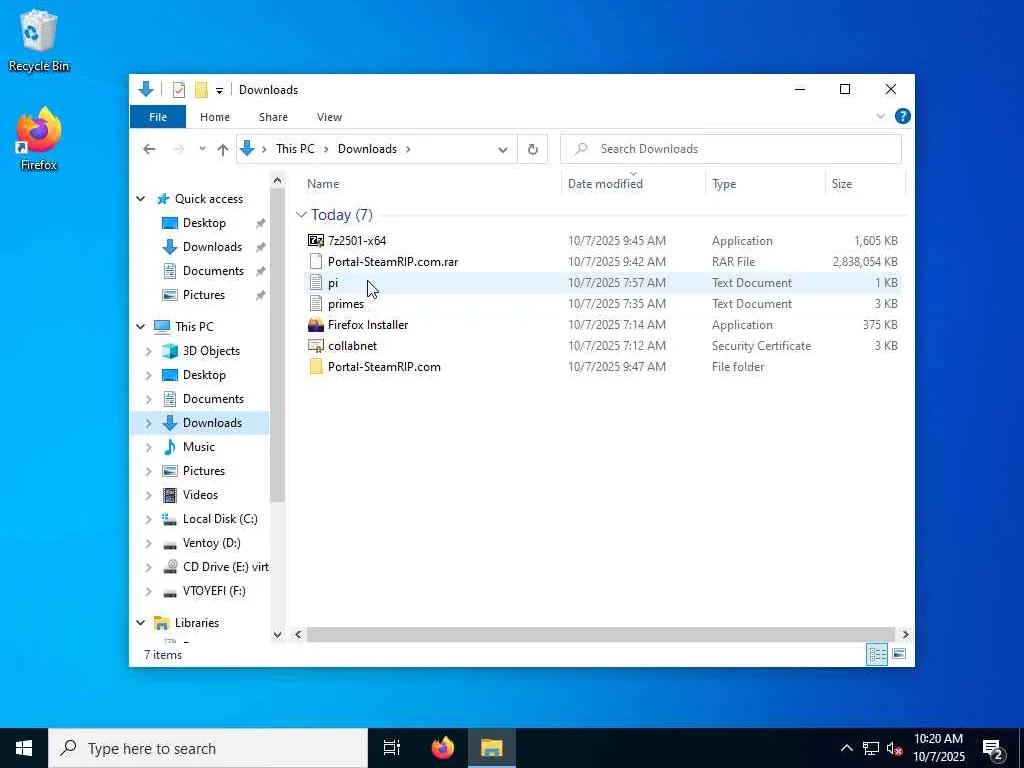
Task: Open the File ribbon tab
Action: pos(158,117)
